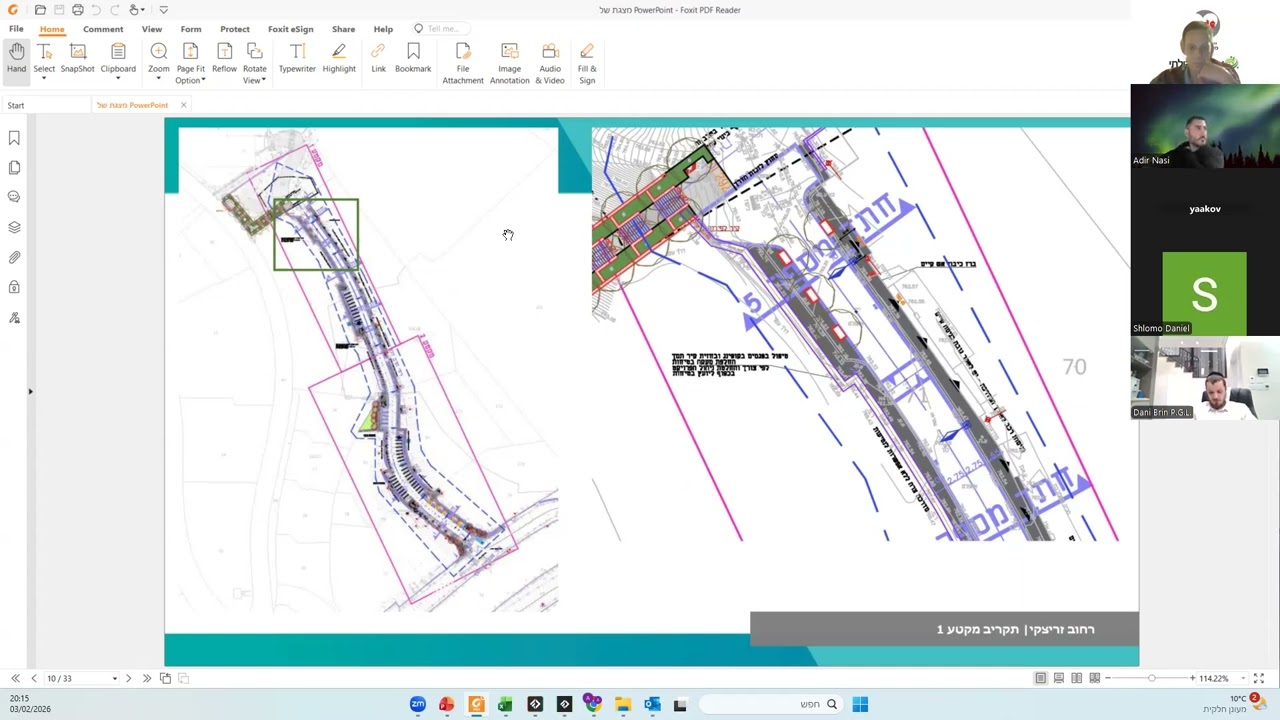The height and width of the screenshot is (720, 1280).
Task: Close the PowerPoint document tab
Action: [183, 105]
